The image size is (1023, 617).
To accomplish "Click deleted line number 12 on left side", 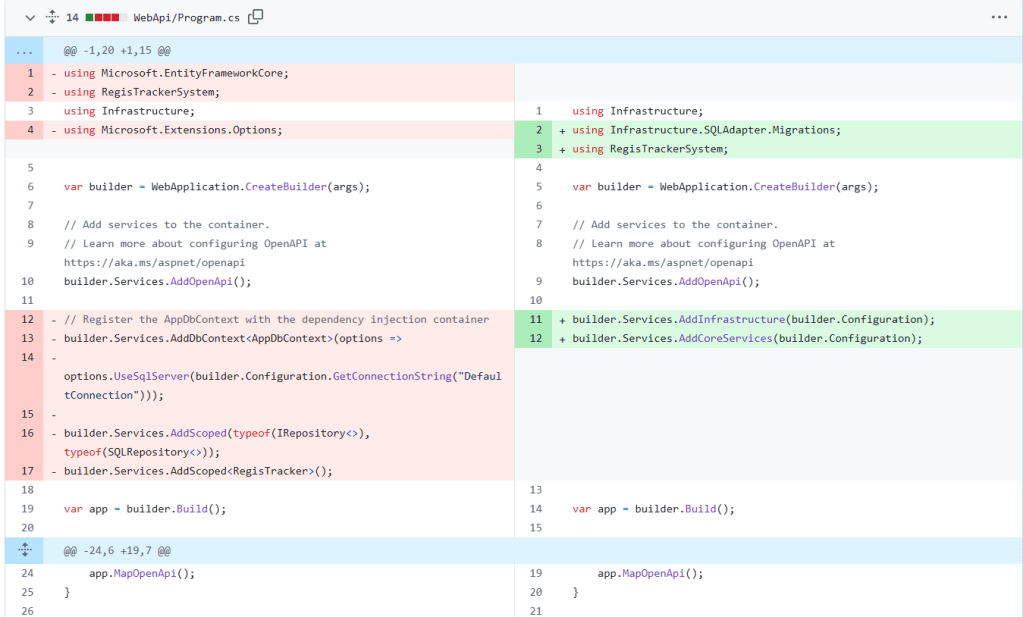I will (x=28, y=319).
